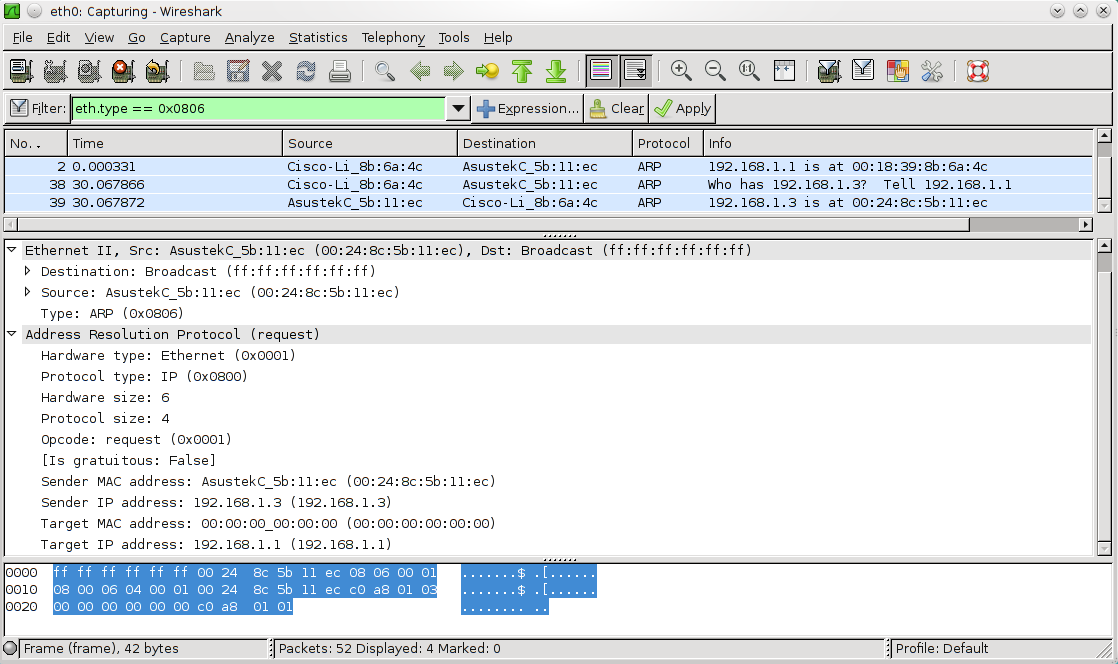
Task: Close this capture file icon
Action: [272, 71]
